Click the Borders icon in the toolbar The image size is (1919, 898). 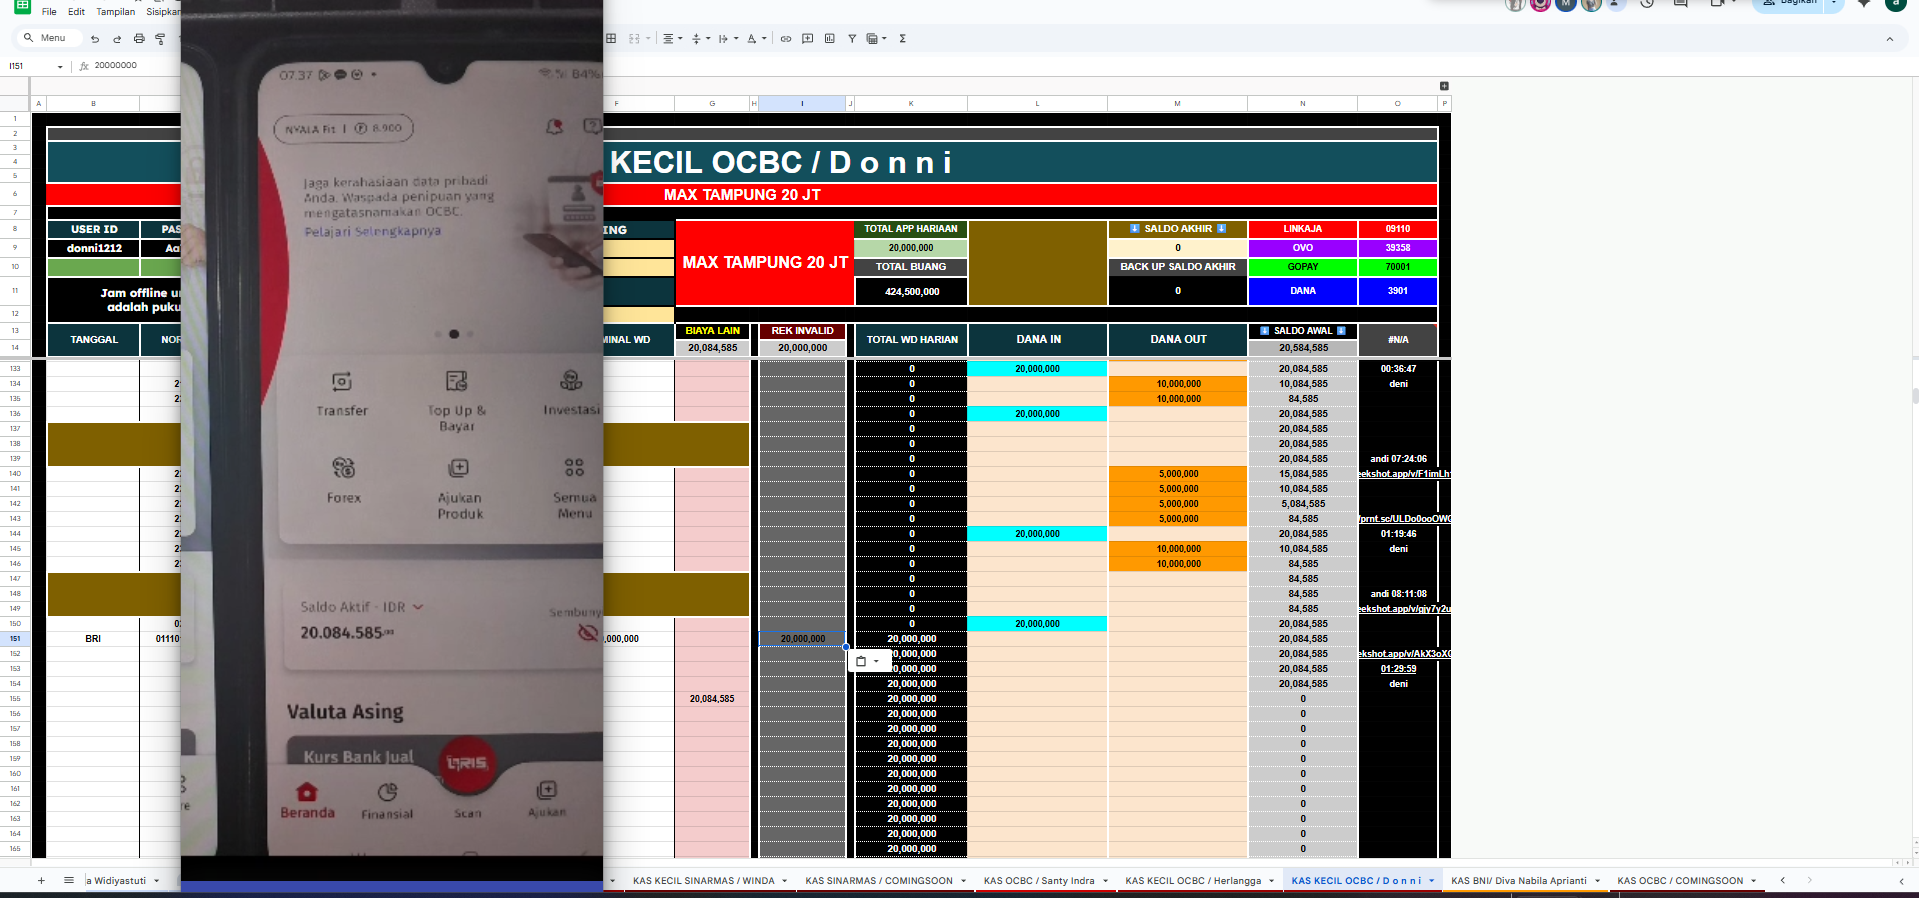[x=611, y=39]
